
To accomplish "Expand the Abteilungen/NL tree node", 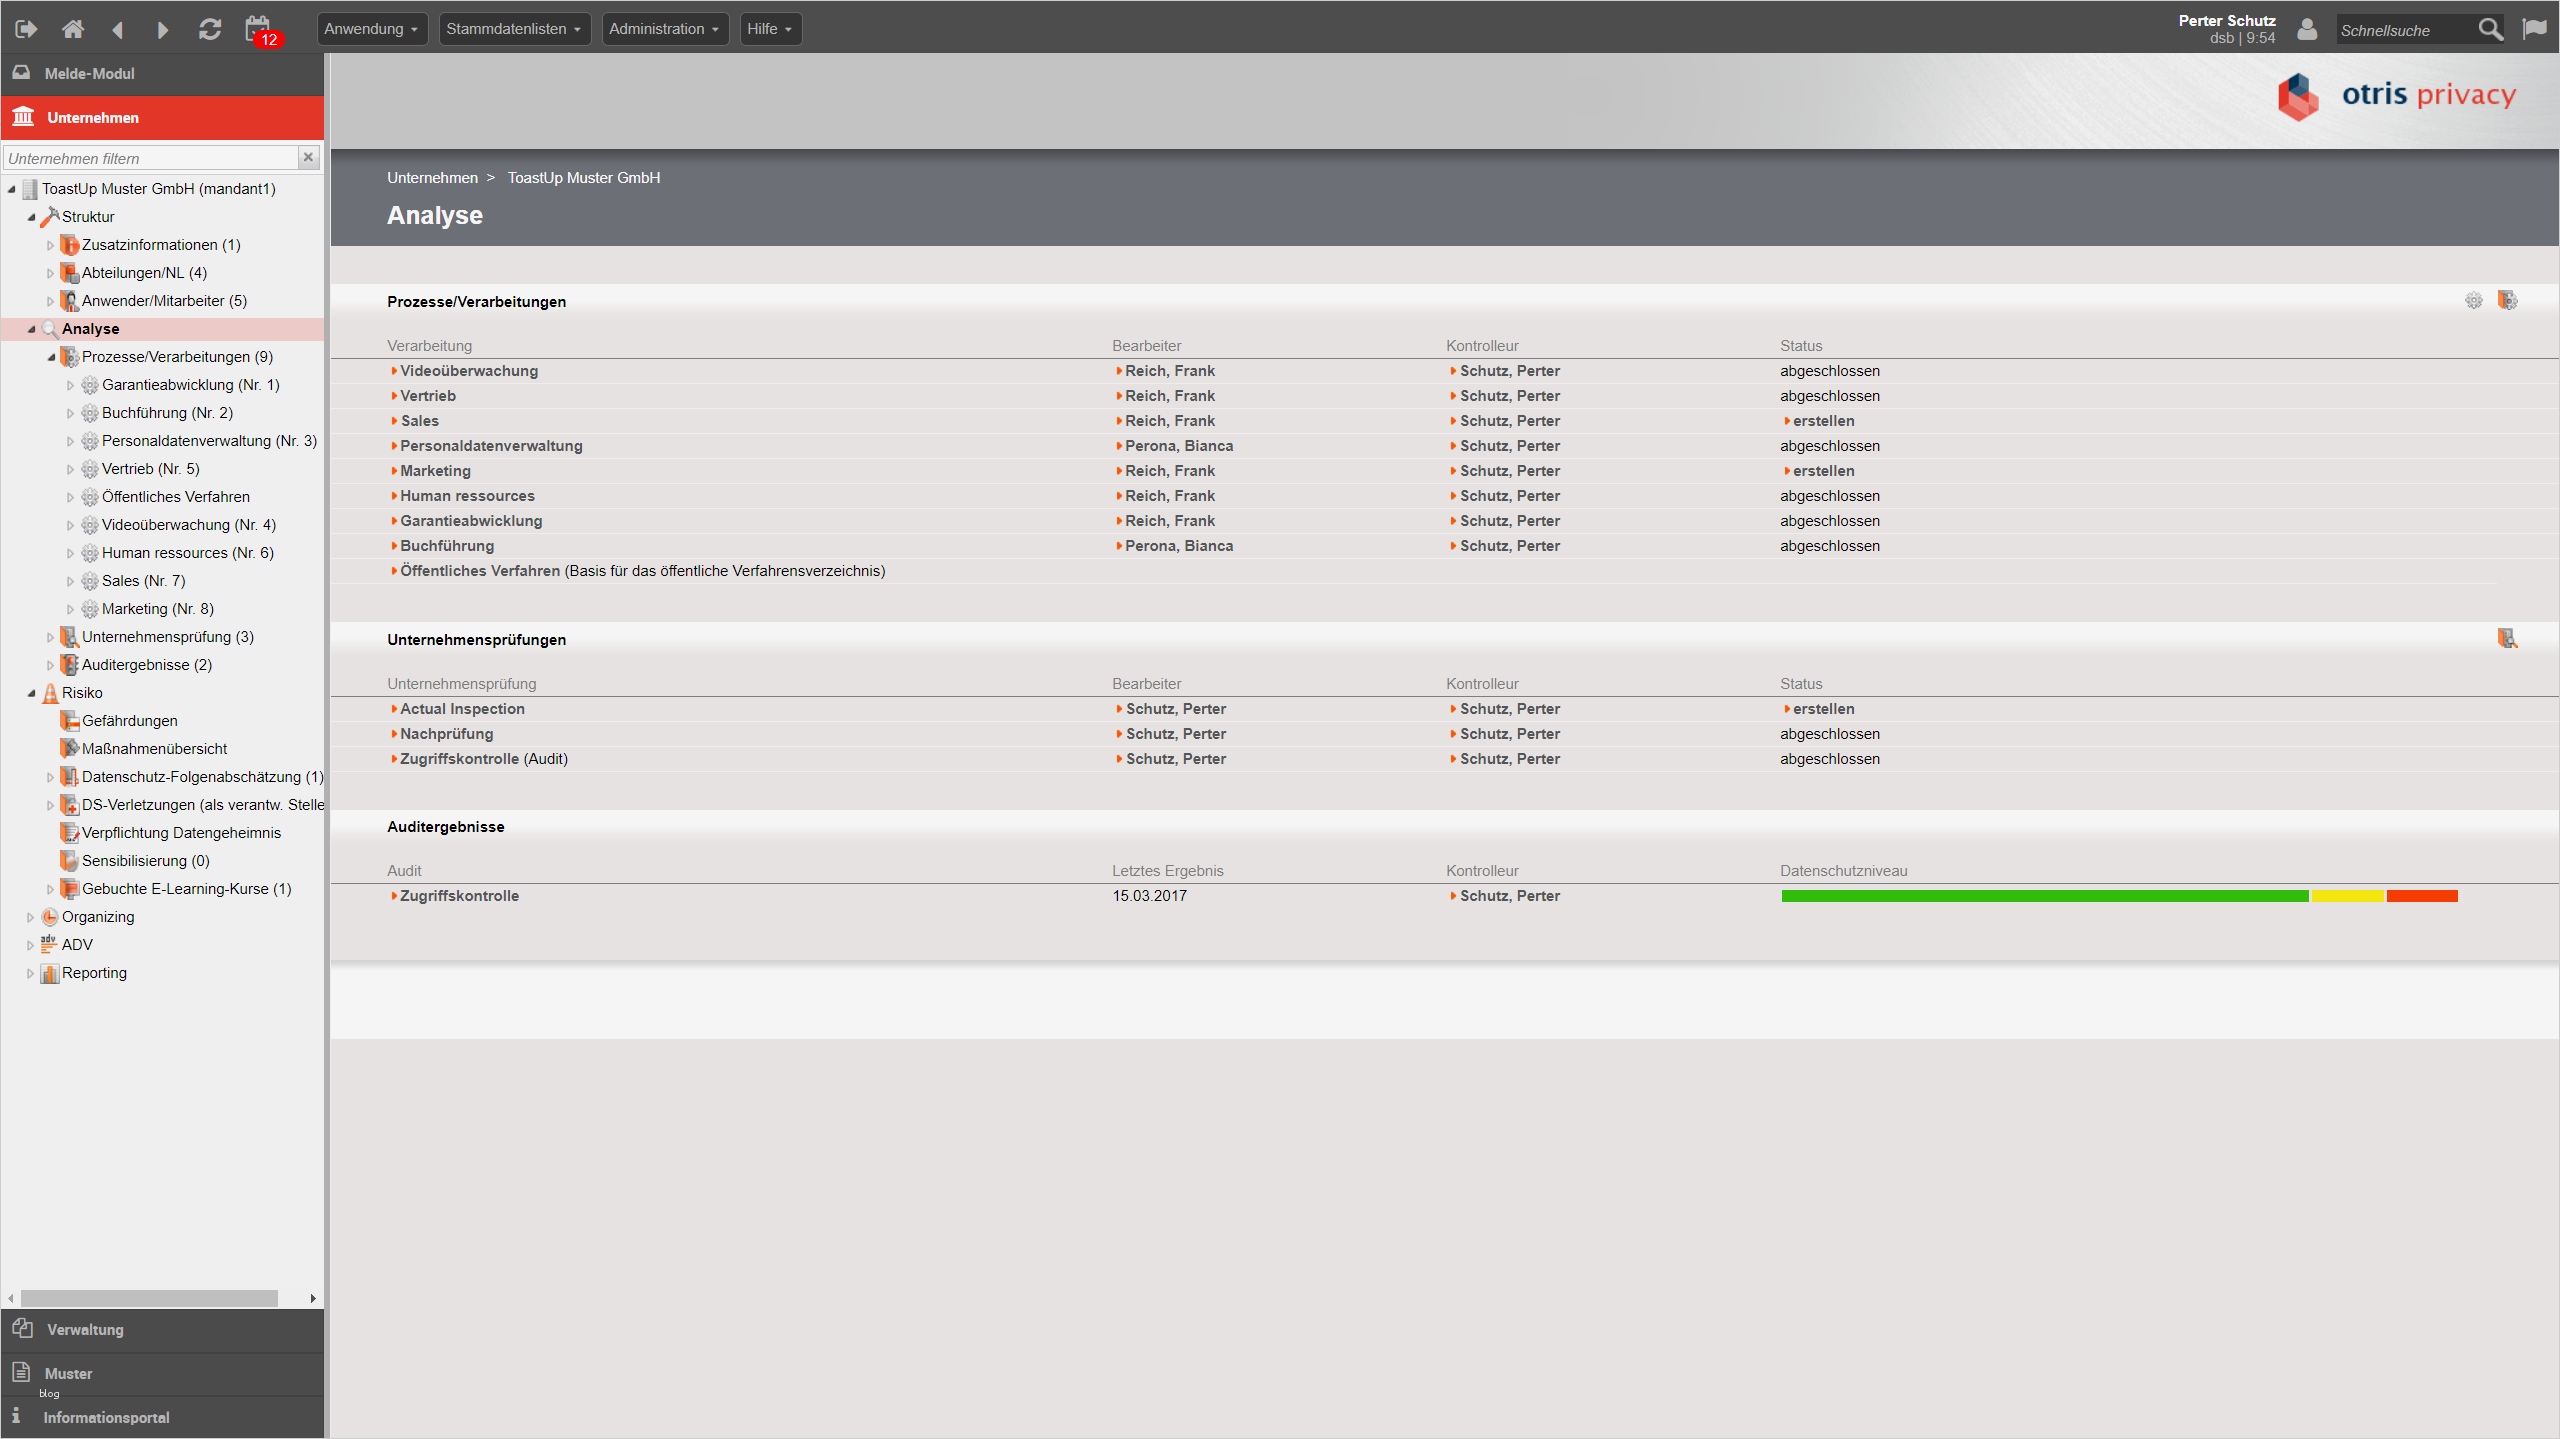I will [50, 273].
